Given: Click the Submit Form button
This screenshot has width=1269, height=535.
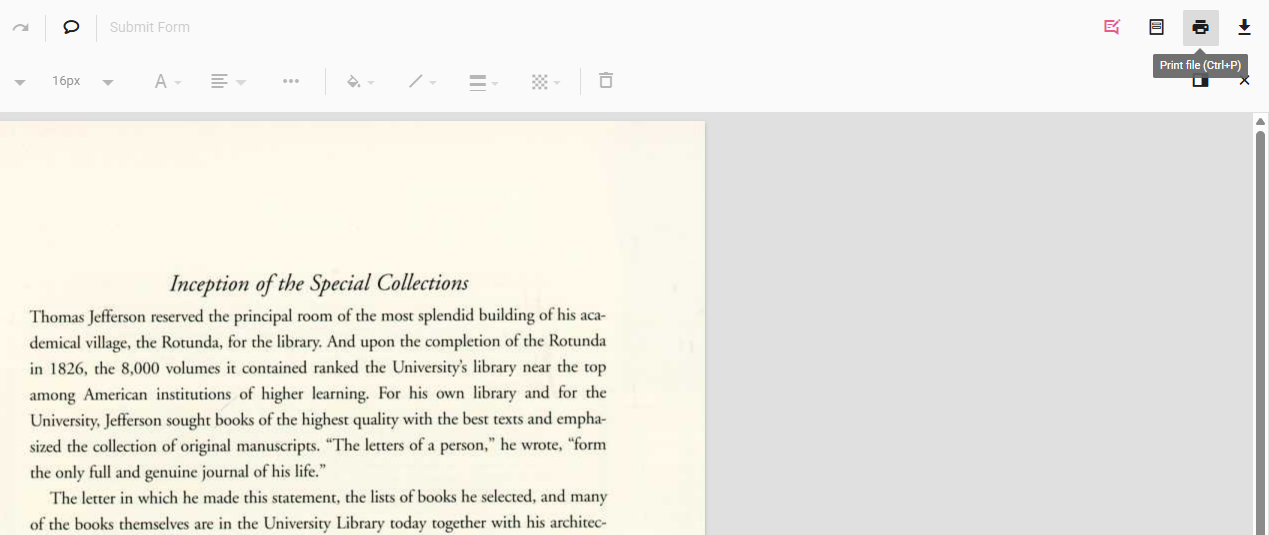Looking at the screenshot, I should click(150, 27).
